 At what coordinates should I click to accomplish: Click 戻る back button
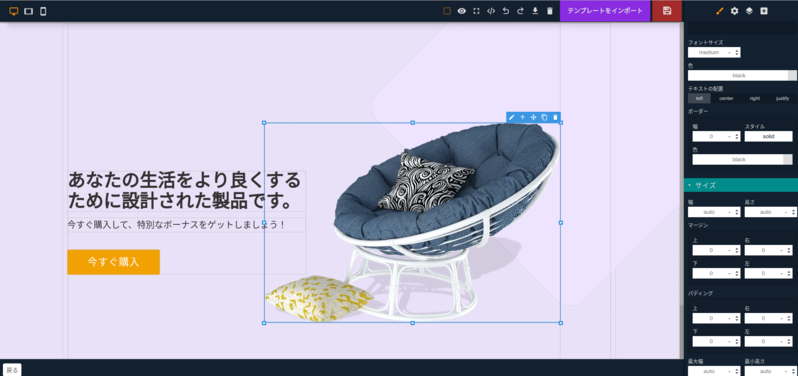12,370
